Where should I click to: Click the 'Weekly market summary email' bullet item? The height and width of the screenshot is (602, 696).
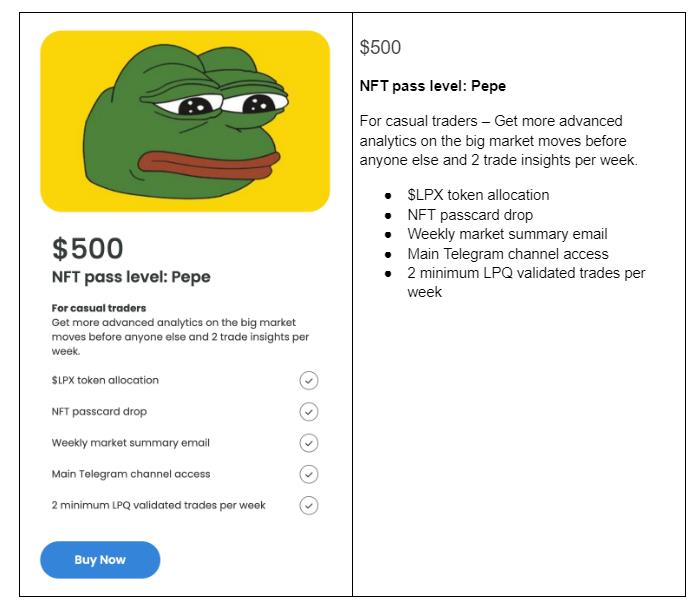(x=507, y=234)
